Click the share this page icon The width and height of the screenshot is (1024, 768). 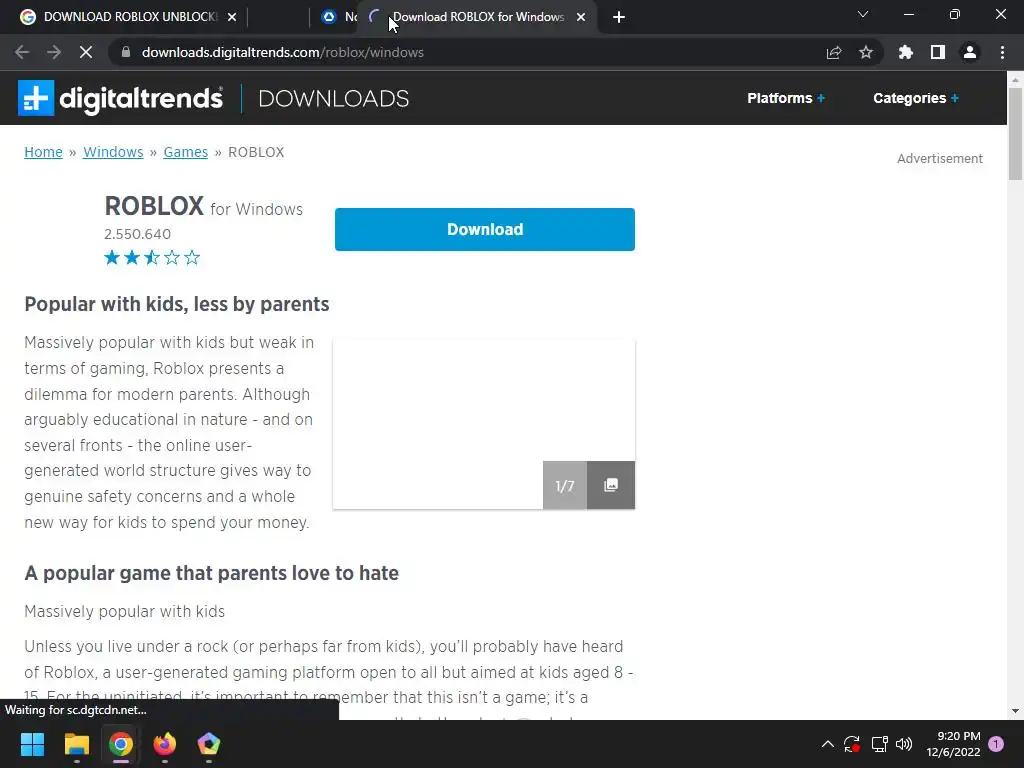tap(834, 52)
